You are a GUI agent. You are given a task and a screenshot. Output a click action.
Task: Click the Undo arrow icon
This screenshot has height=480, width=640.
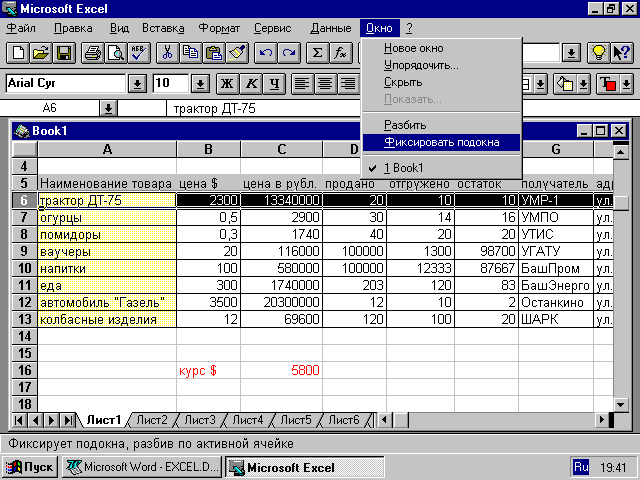(x=266, y=53)
